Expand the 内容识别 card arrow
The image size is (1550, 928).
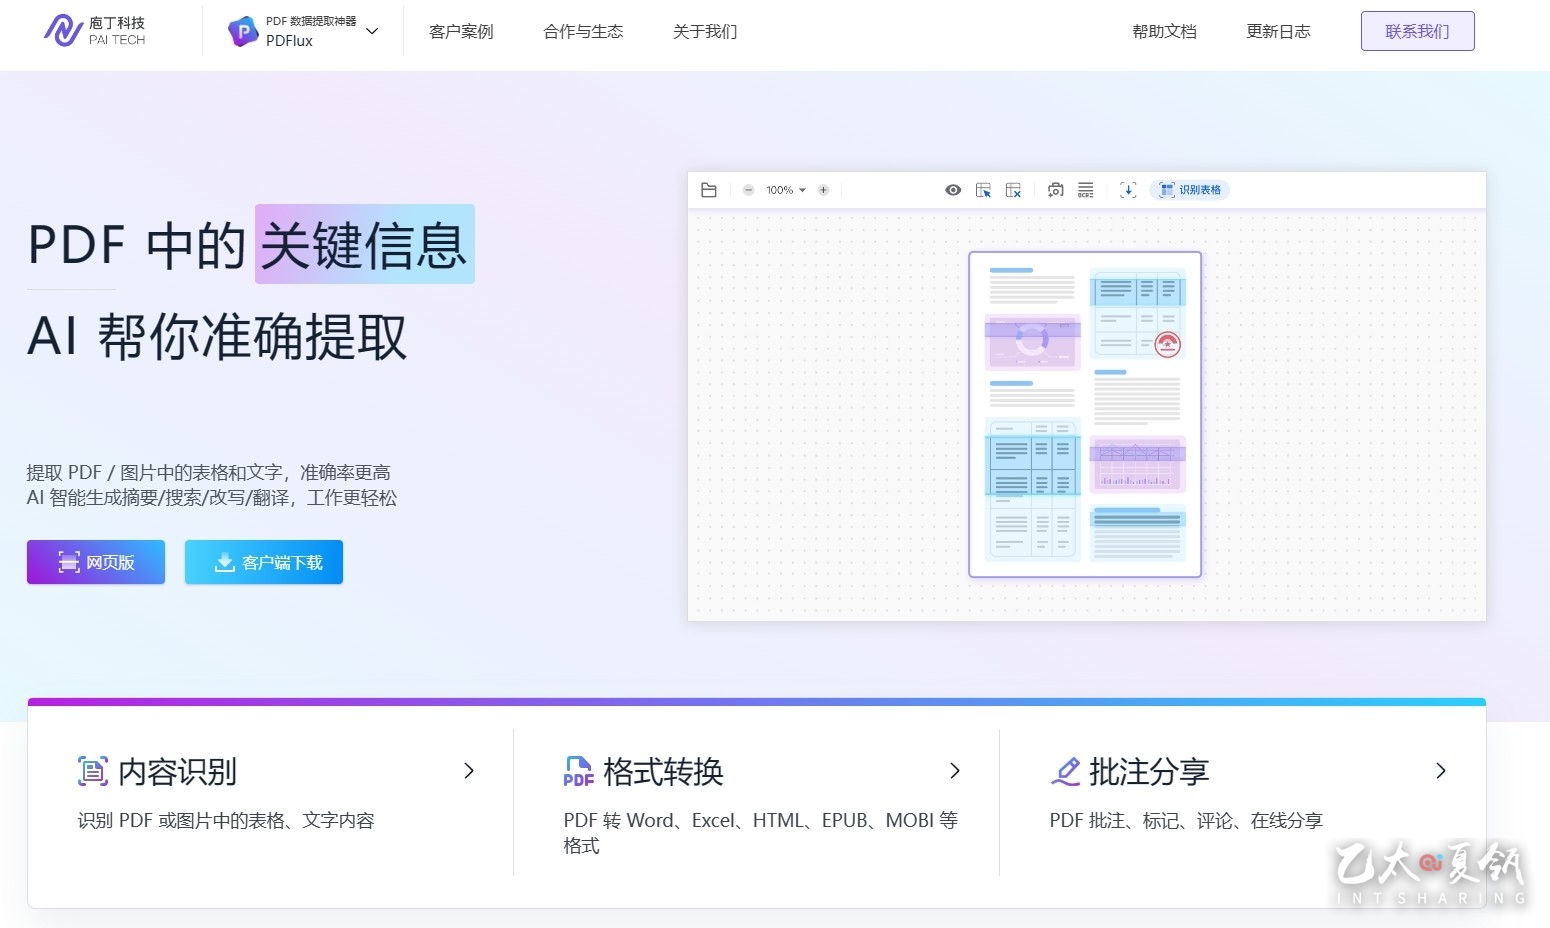pos(468,771)
